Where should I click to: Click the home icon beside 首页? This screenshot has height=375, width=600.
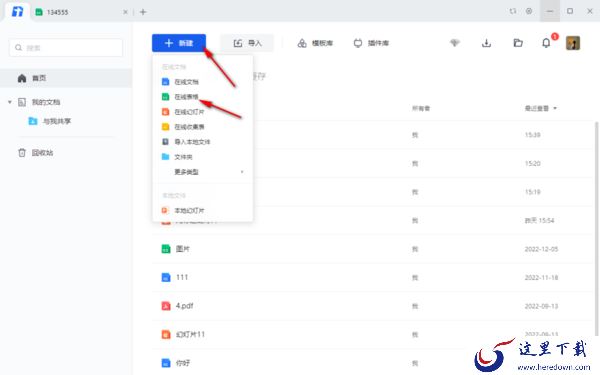tap(22, 78)
